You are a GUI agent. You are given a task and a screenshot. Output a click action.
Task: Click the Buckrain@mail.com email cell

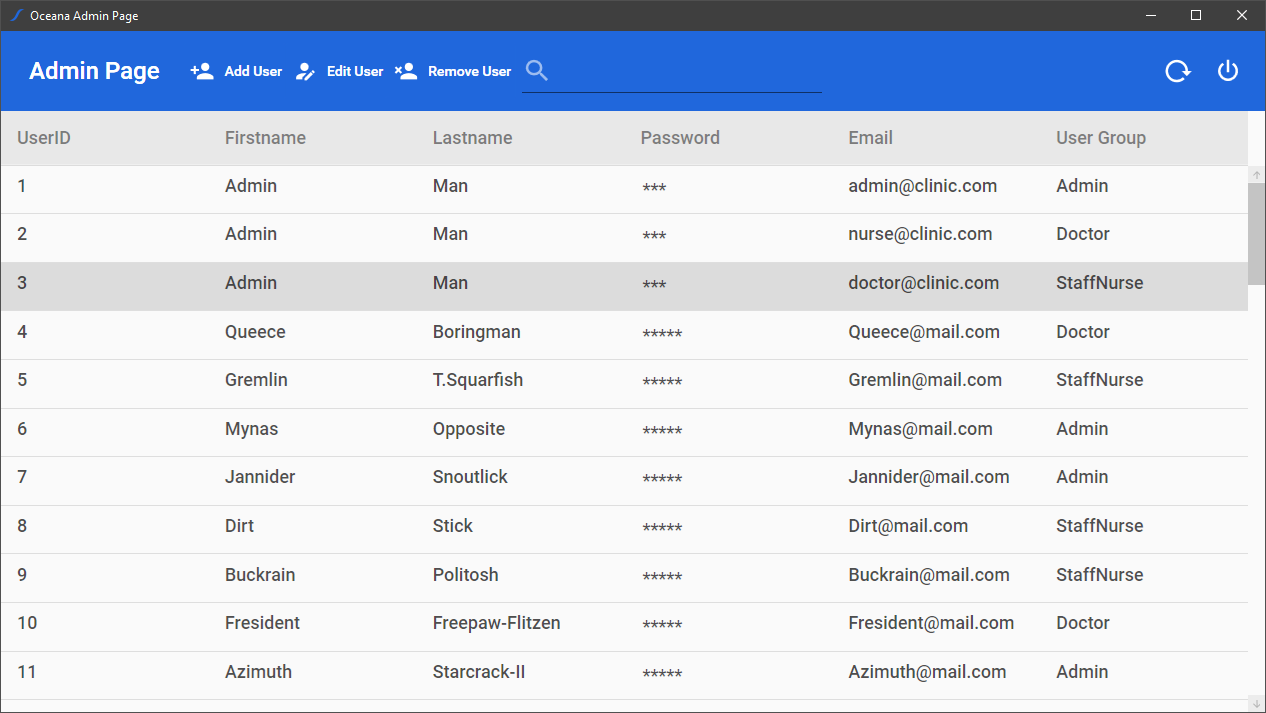pyautogui.click(x=929, y=575)
